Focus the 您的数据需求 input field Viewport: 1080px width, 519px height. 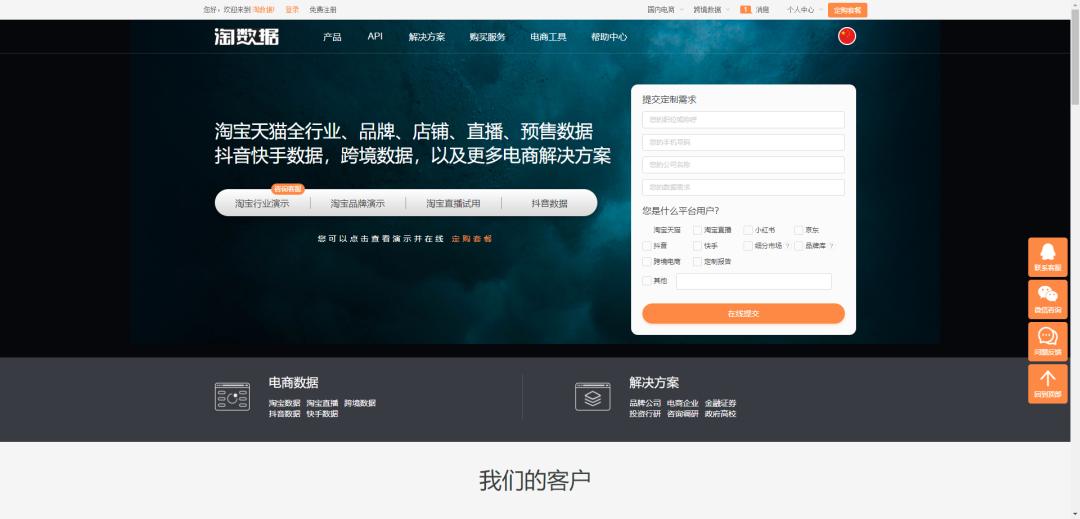743,187
